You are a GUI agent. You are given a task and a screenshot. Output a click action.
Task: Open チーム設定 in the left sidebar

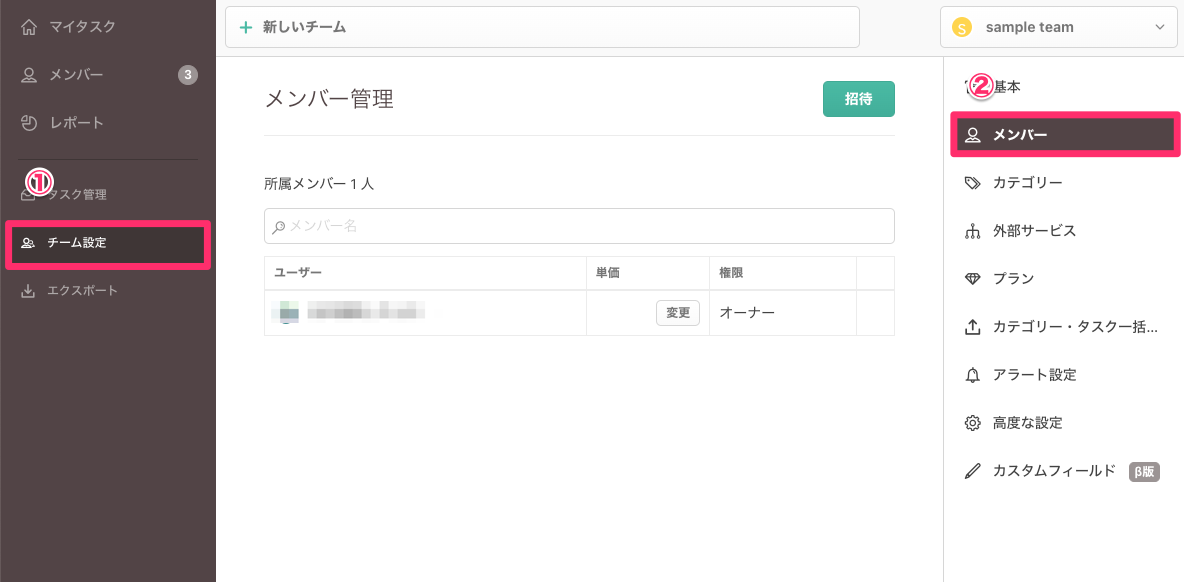click(x=108, y=243)
